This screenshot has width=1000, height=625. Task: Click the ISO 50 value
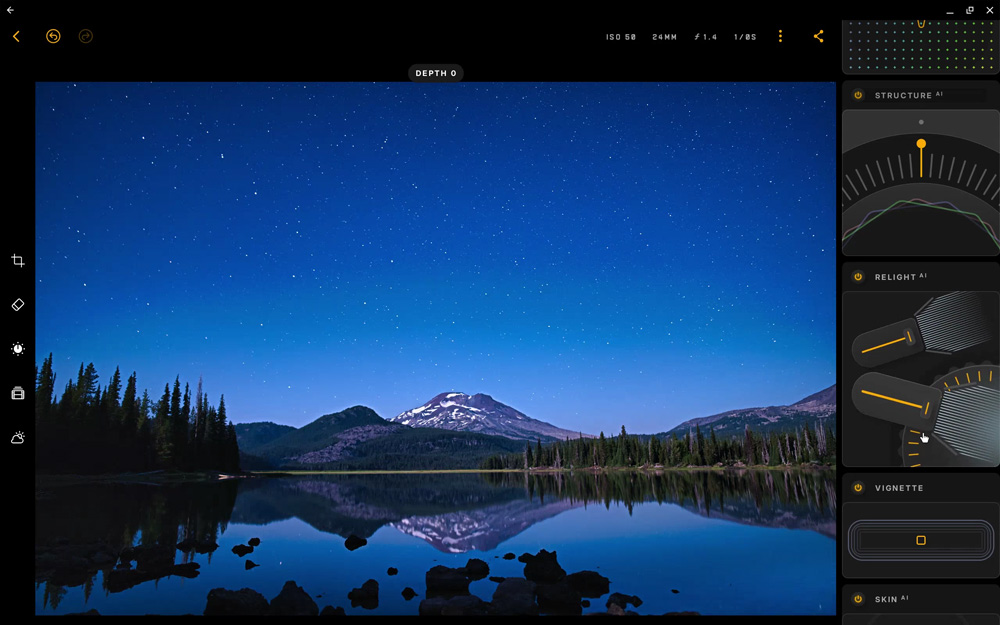pyautogui.click(x=621, y=37)
